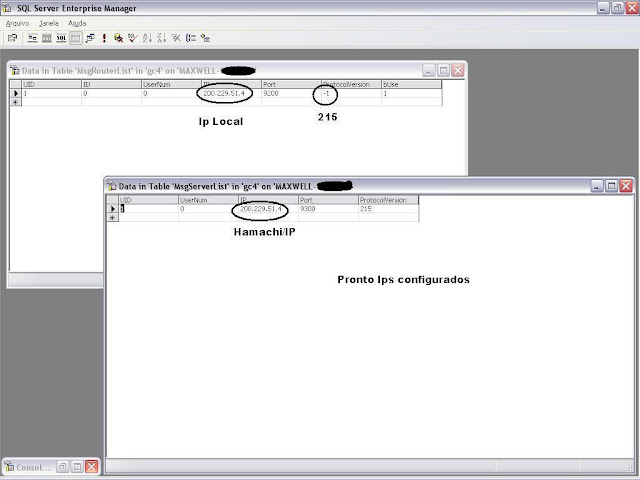Screen dimensions: 640x480
Task: Select the row indicator arrow in MsgRouterList
Action: [16, 93]
